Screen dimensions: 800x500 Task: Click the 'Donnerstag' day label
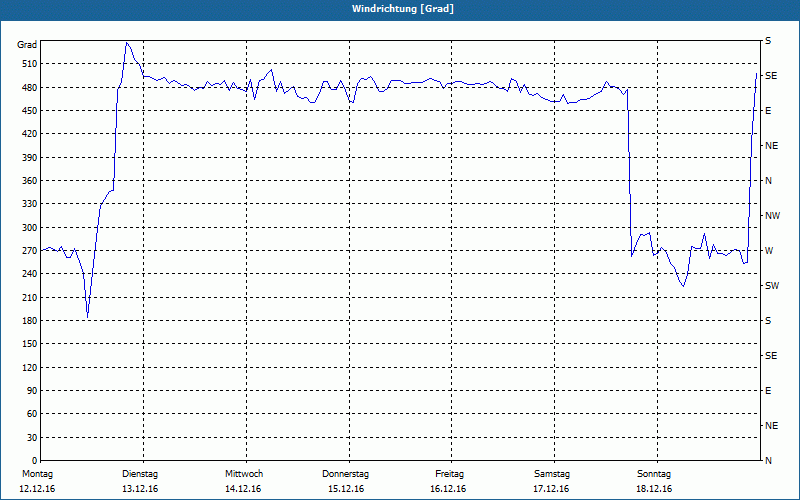pyautogui.click(x=345, y=474)
